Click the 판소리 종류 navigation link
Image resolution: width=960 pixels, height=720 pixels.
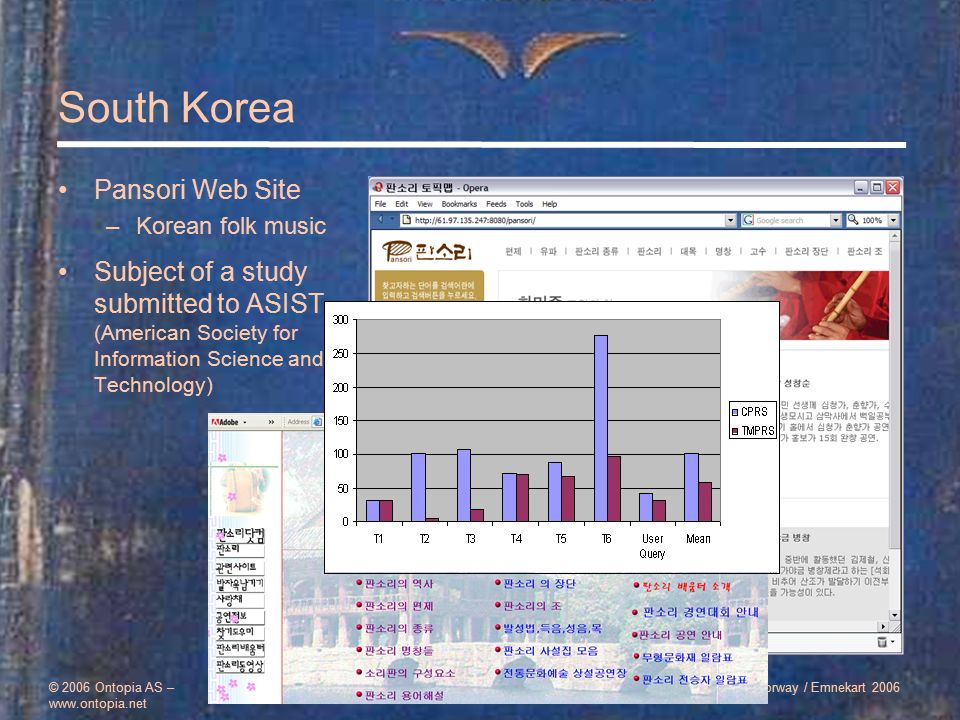(596, 251)
